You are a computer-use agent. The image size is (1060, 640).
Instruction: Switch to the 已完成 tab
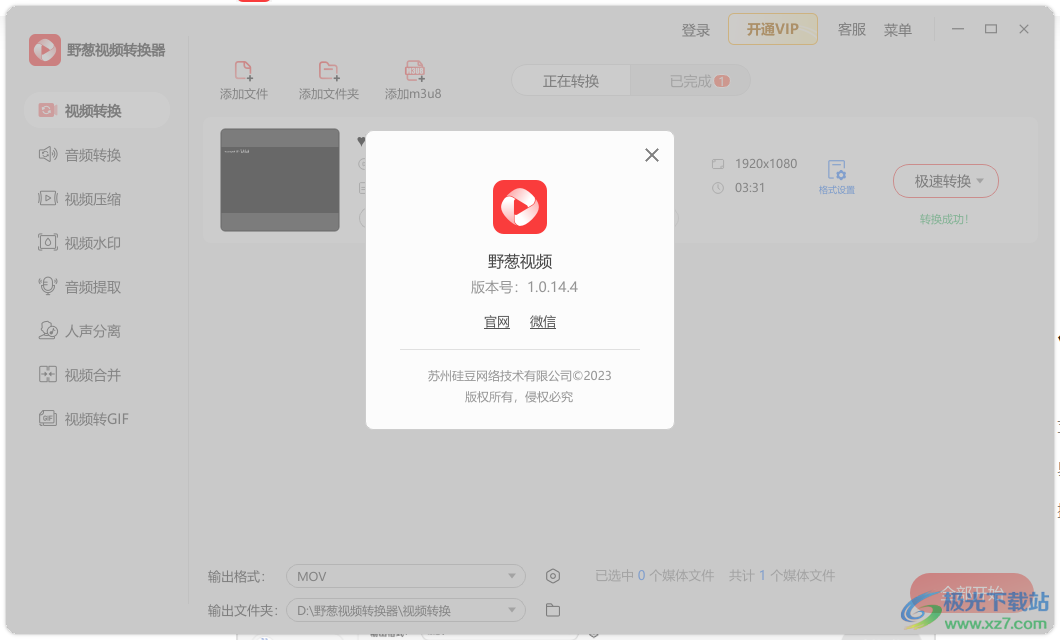point(690,81)
